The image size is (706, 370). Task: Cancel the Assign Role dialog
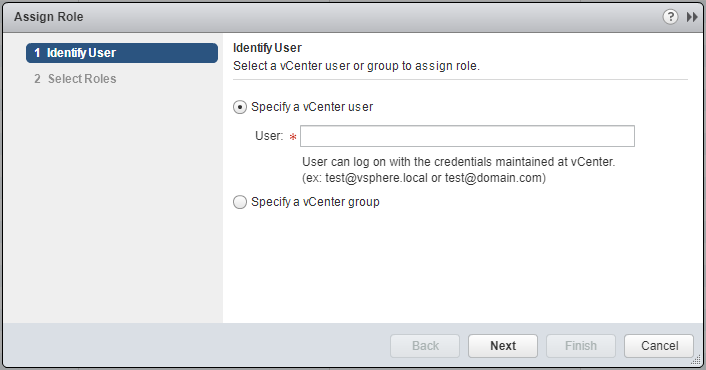tap(659, 346)
